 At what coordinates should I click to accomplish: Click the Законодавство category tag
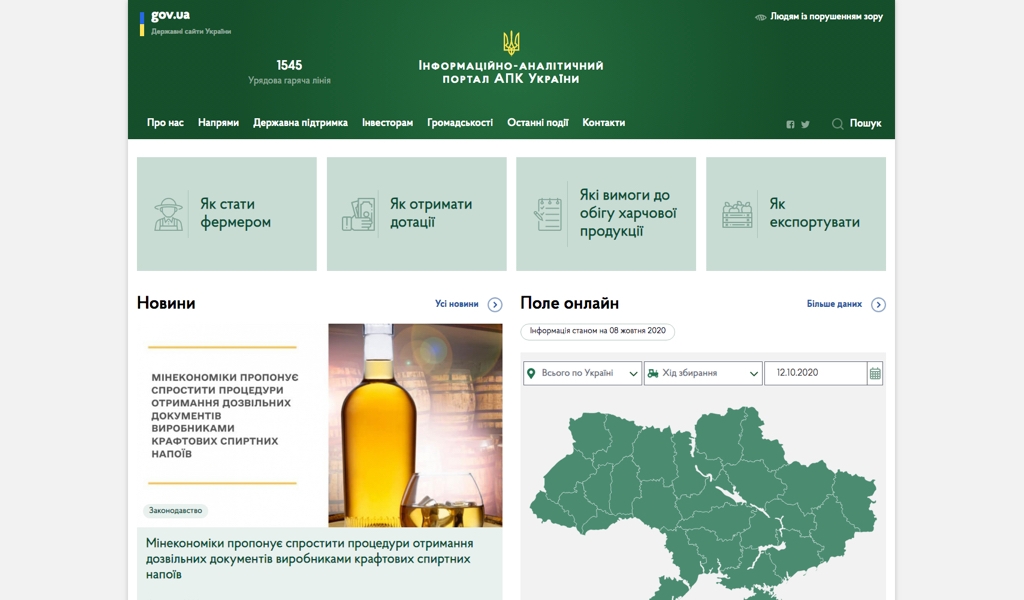pos(175,511)
